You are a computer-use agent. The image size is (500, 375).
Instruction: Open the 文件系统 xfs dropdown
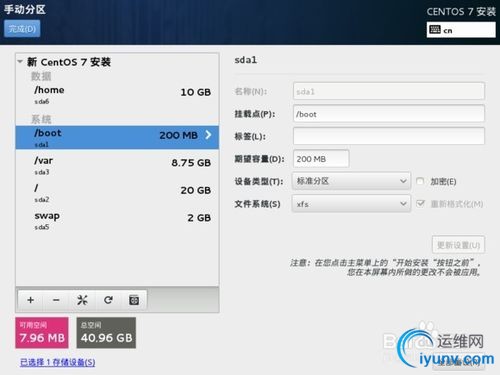coord(351,203)
